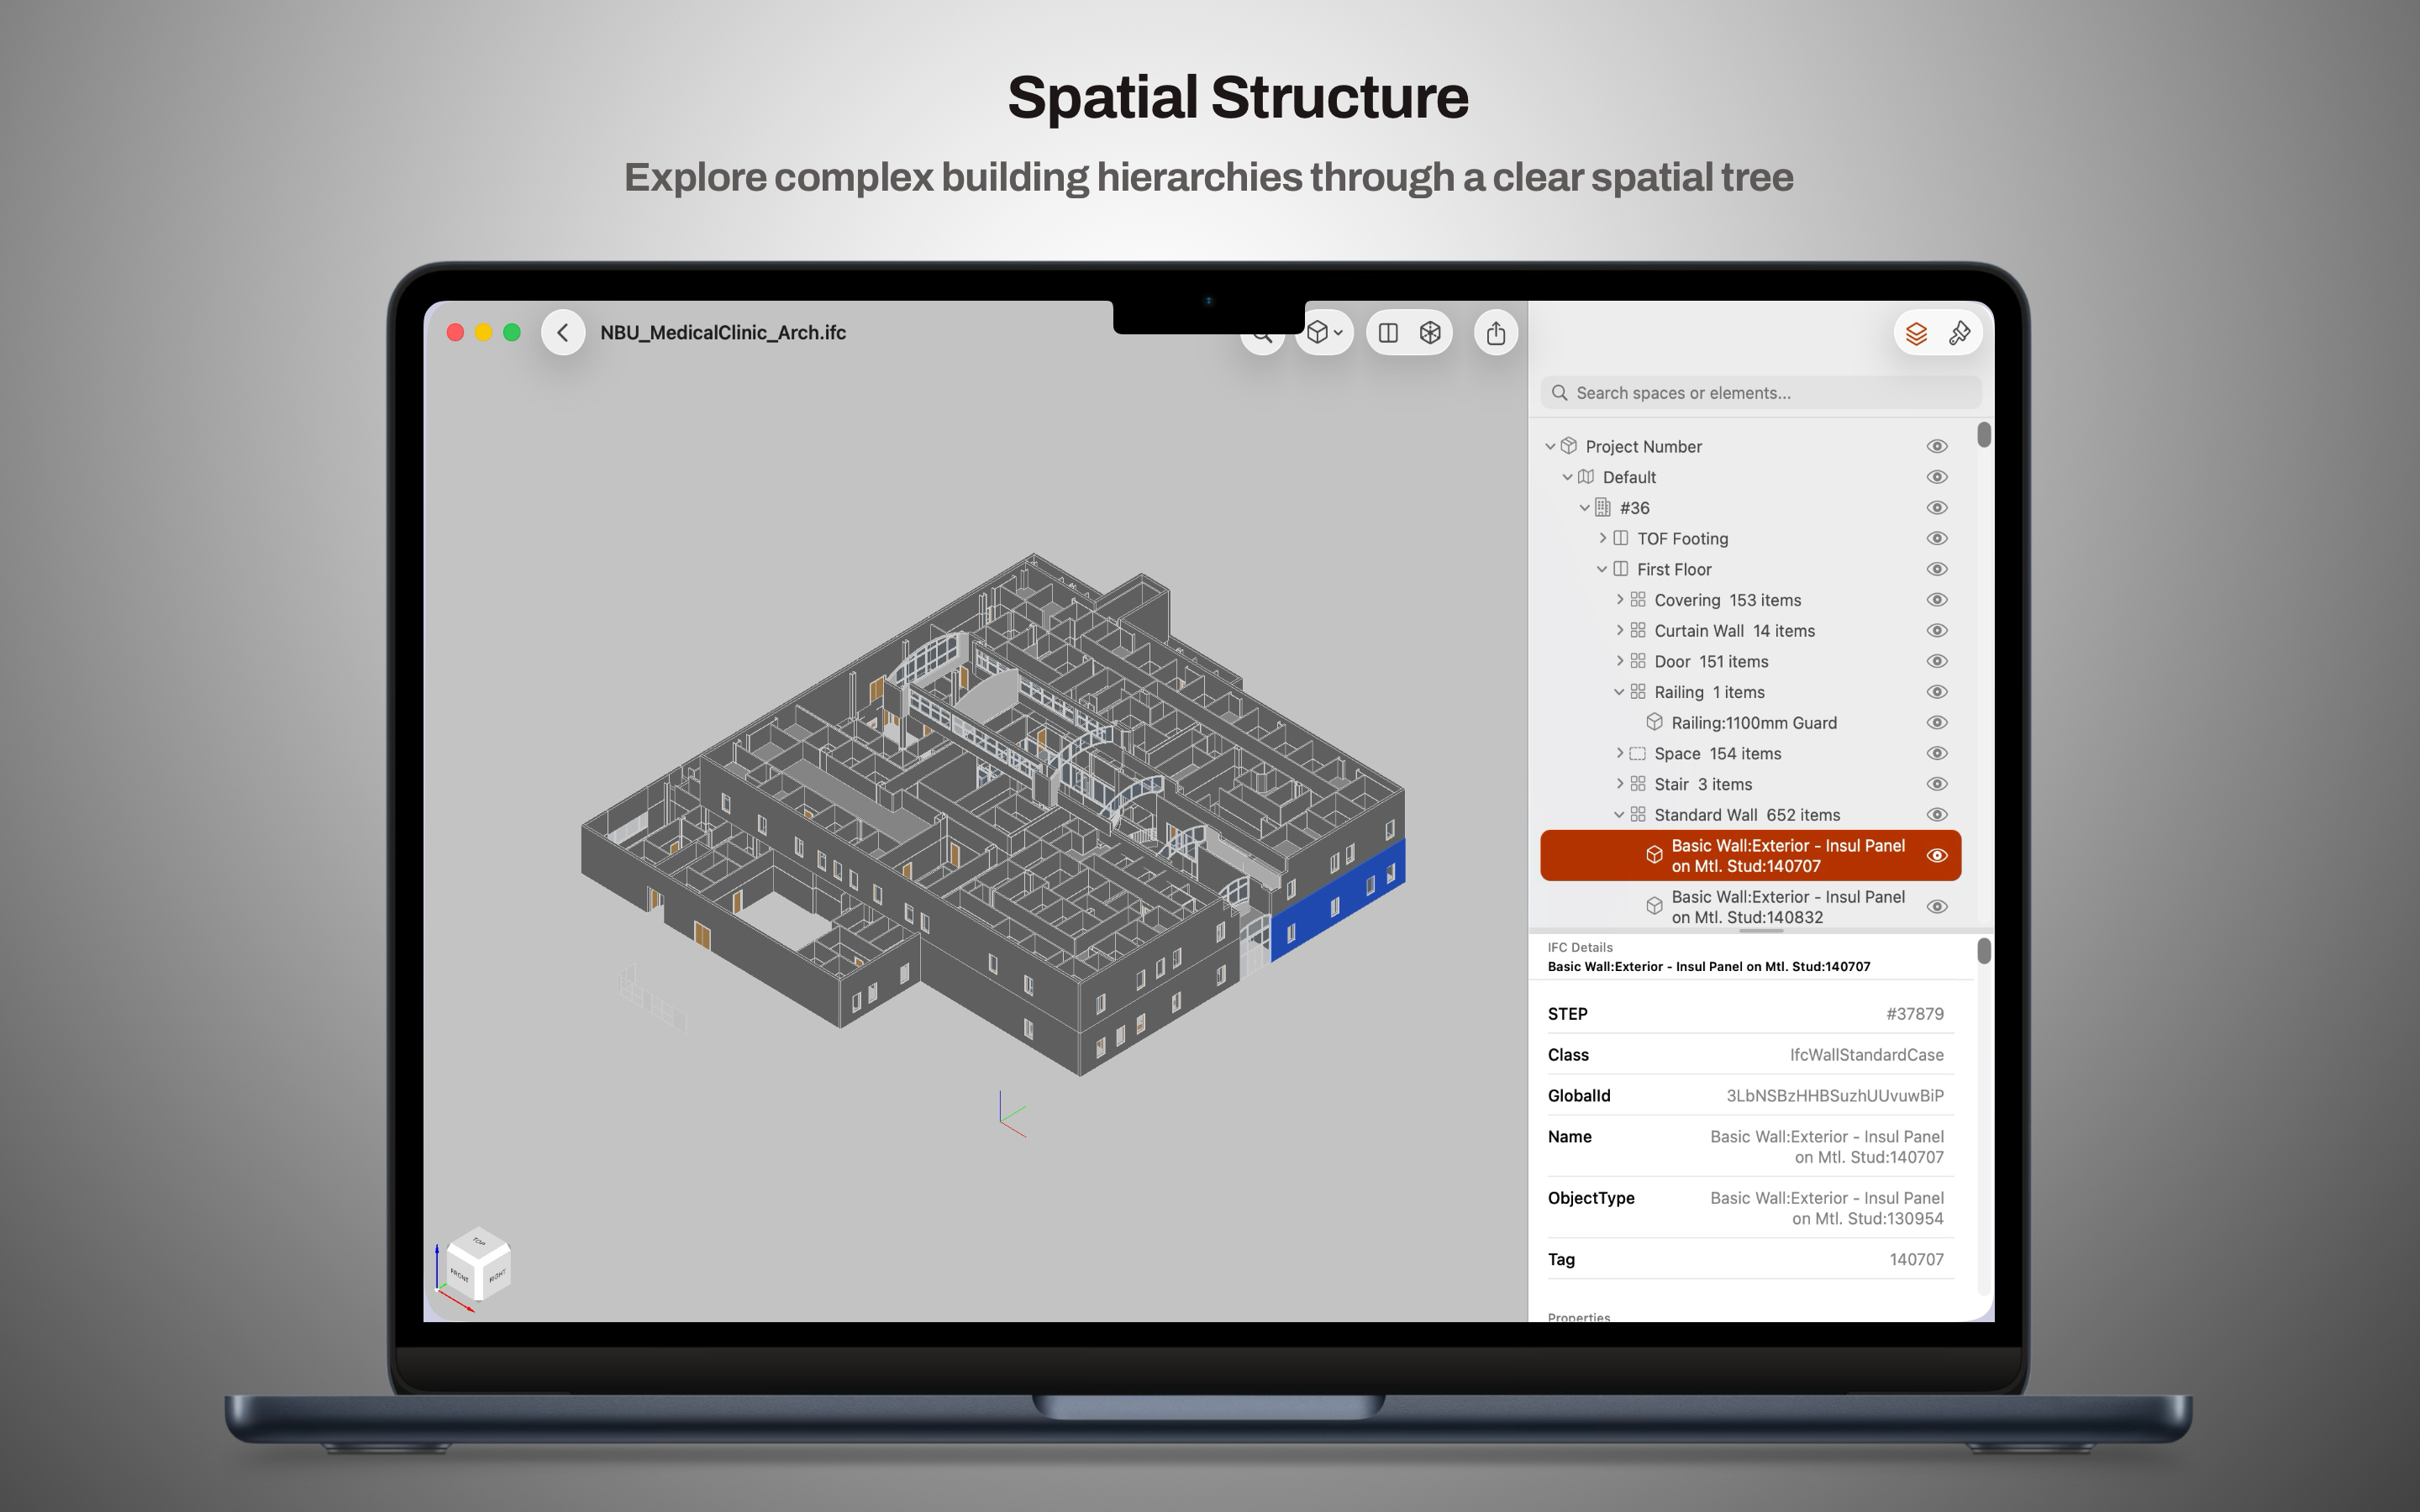Click the file title NBU_MedicalClinic_Arch.ifc
2420x1512 pixels.
click(x=723, y=333)
